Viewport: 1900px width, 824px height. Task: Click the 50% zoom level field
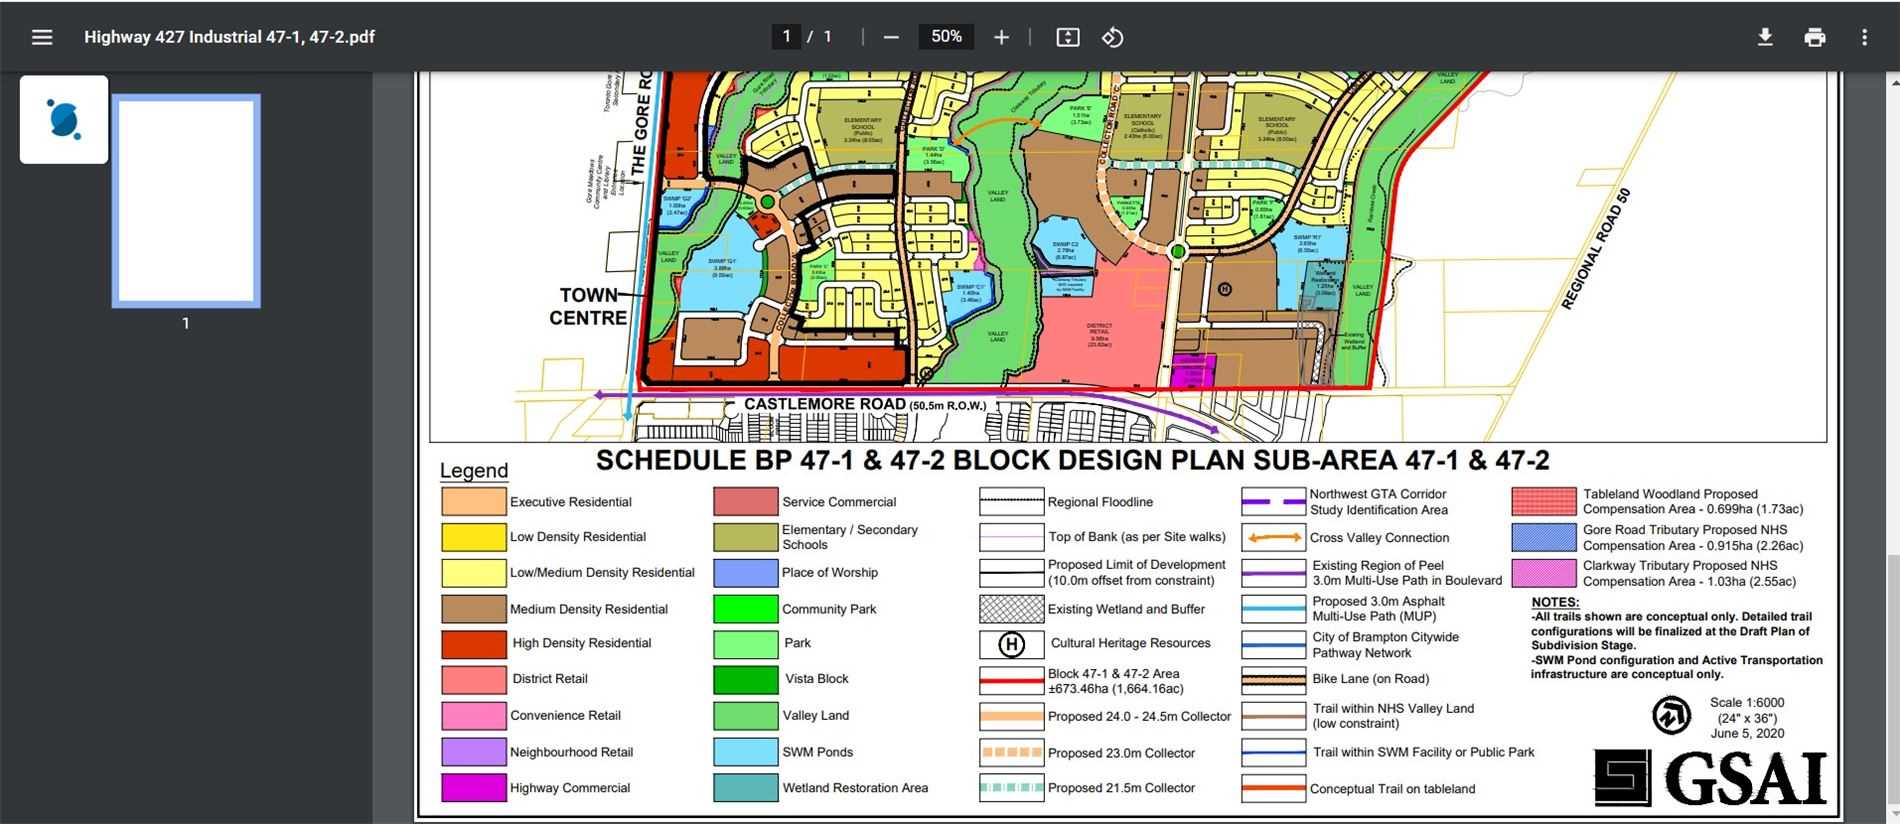click(946, 37)
